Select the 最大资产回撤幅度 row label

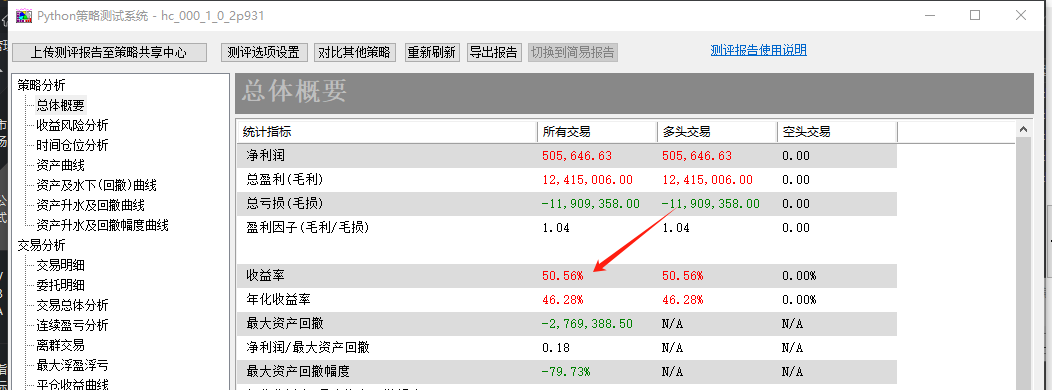pos(298,371)
